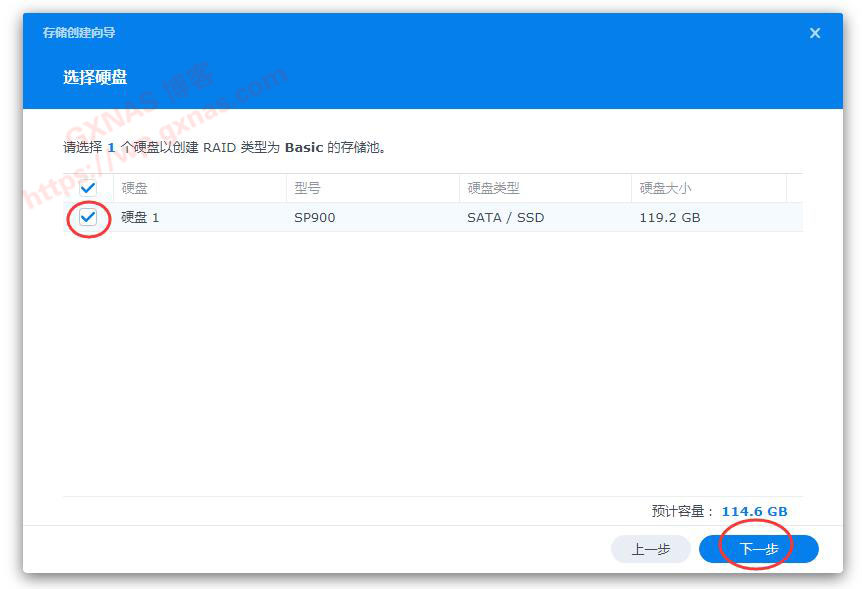Viewport: 862px width, 589px height.
Task: Enable the header checkbox above the disk list
Action: pyautogui.click(x=88, y=187)
